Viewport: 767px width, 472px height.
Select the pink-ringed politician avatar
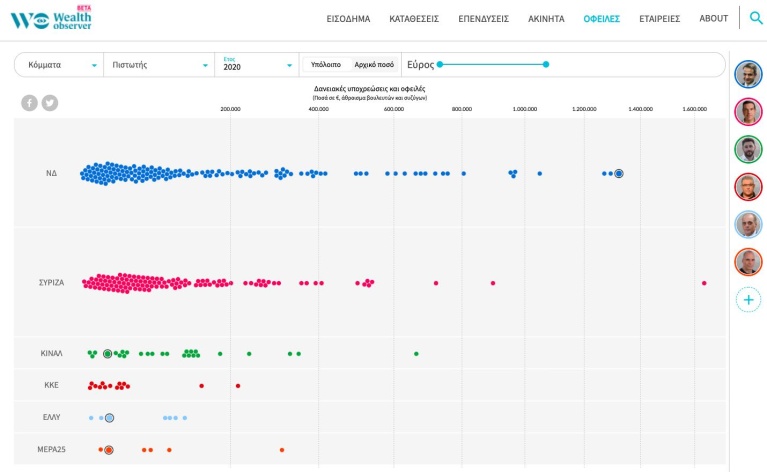click(748, 112)
